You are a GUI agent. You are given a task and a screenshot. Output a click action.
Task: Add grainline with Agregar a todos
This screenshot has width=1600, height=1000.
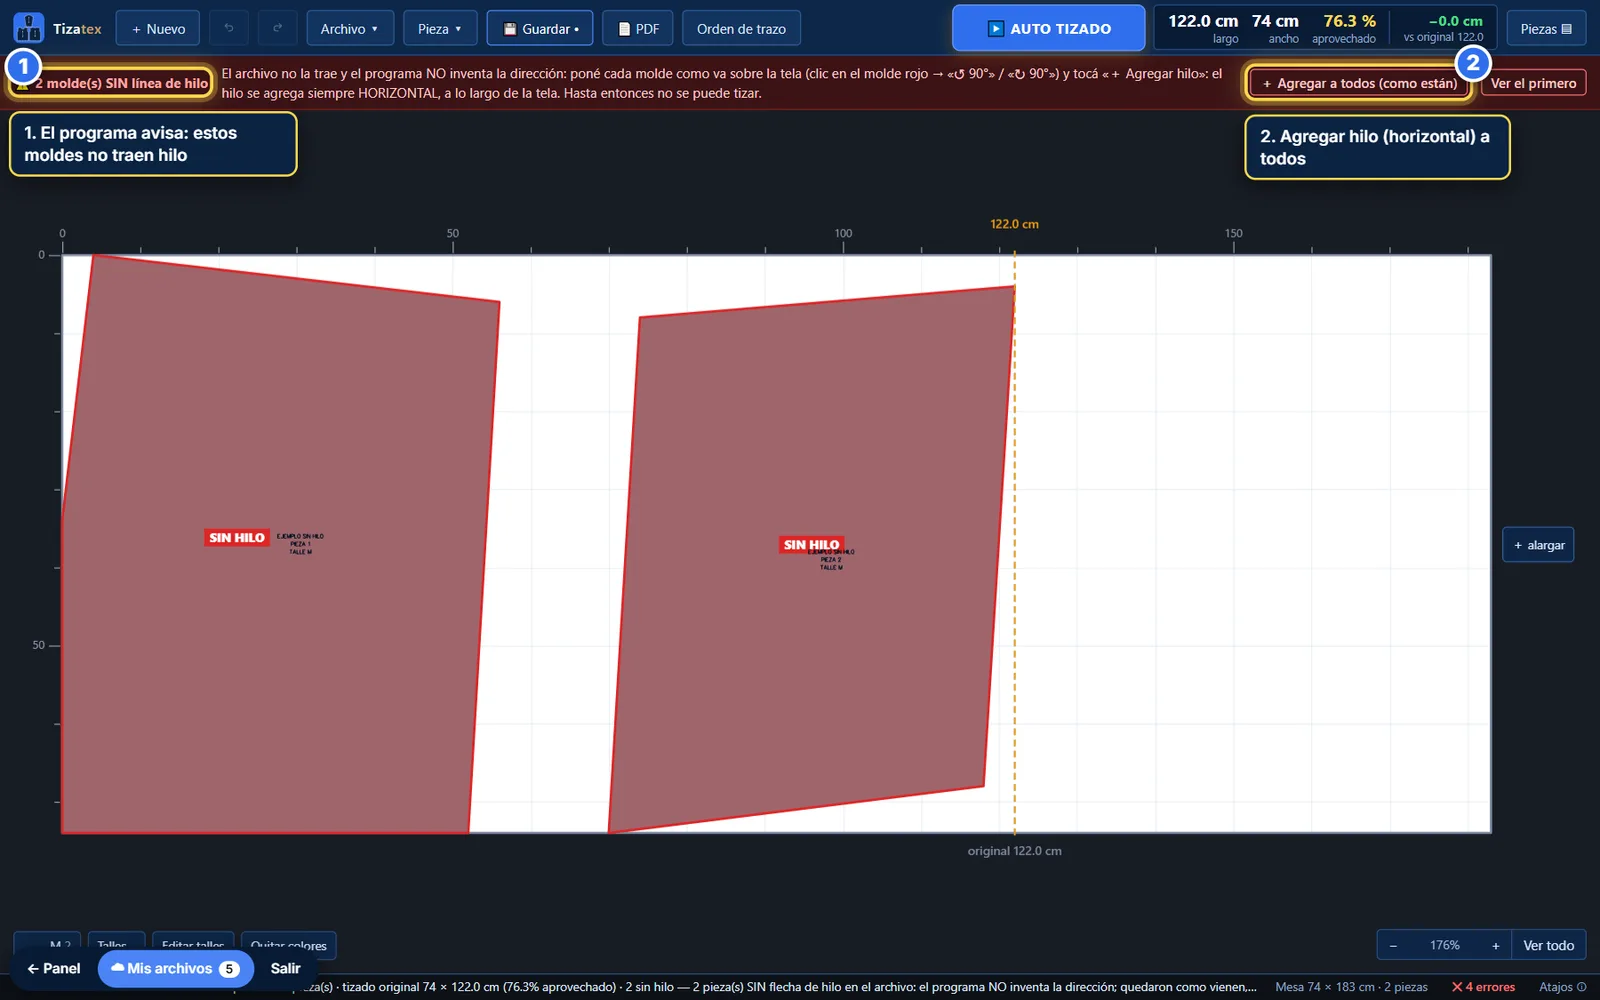1359,83
